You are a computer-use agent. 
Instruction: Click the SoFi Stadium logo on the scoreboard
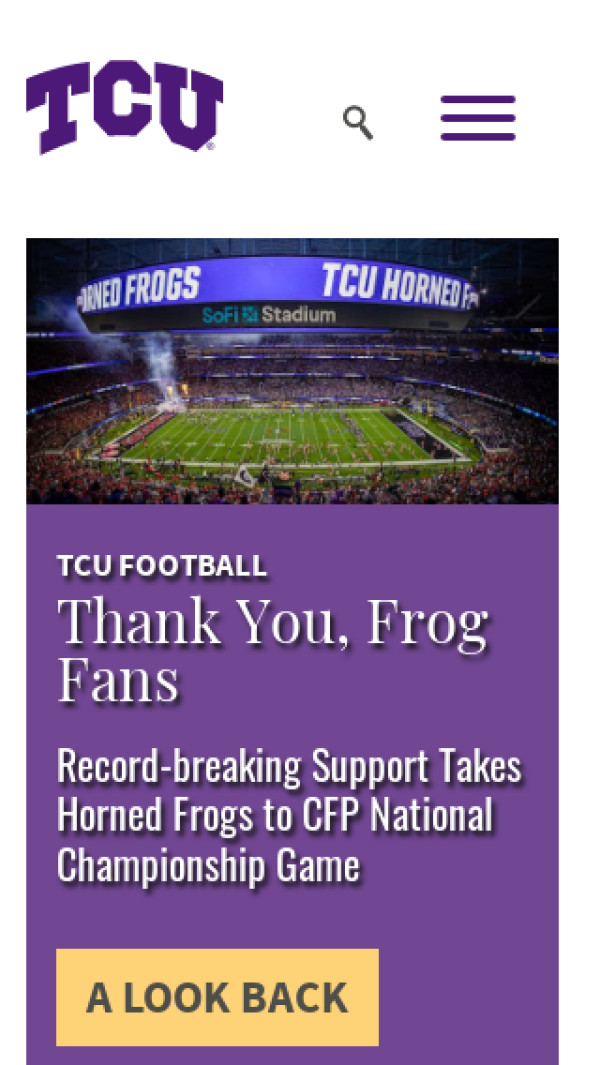(x=268, y=315)
